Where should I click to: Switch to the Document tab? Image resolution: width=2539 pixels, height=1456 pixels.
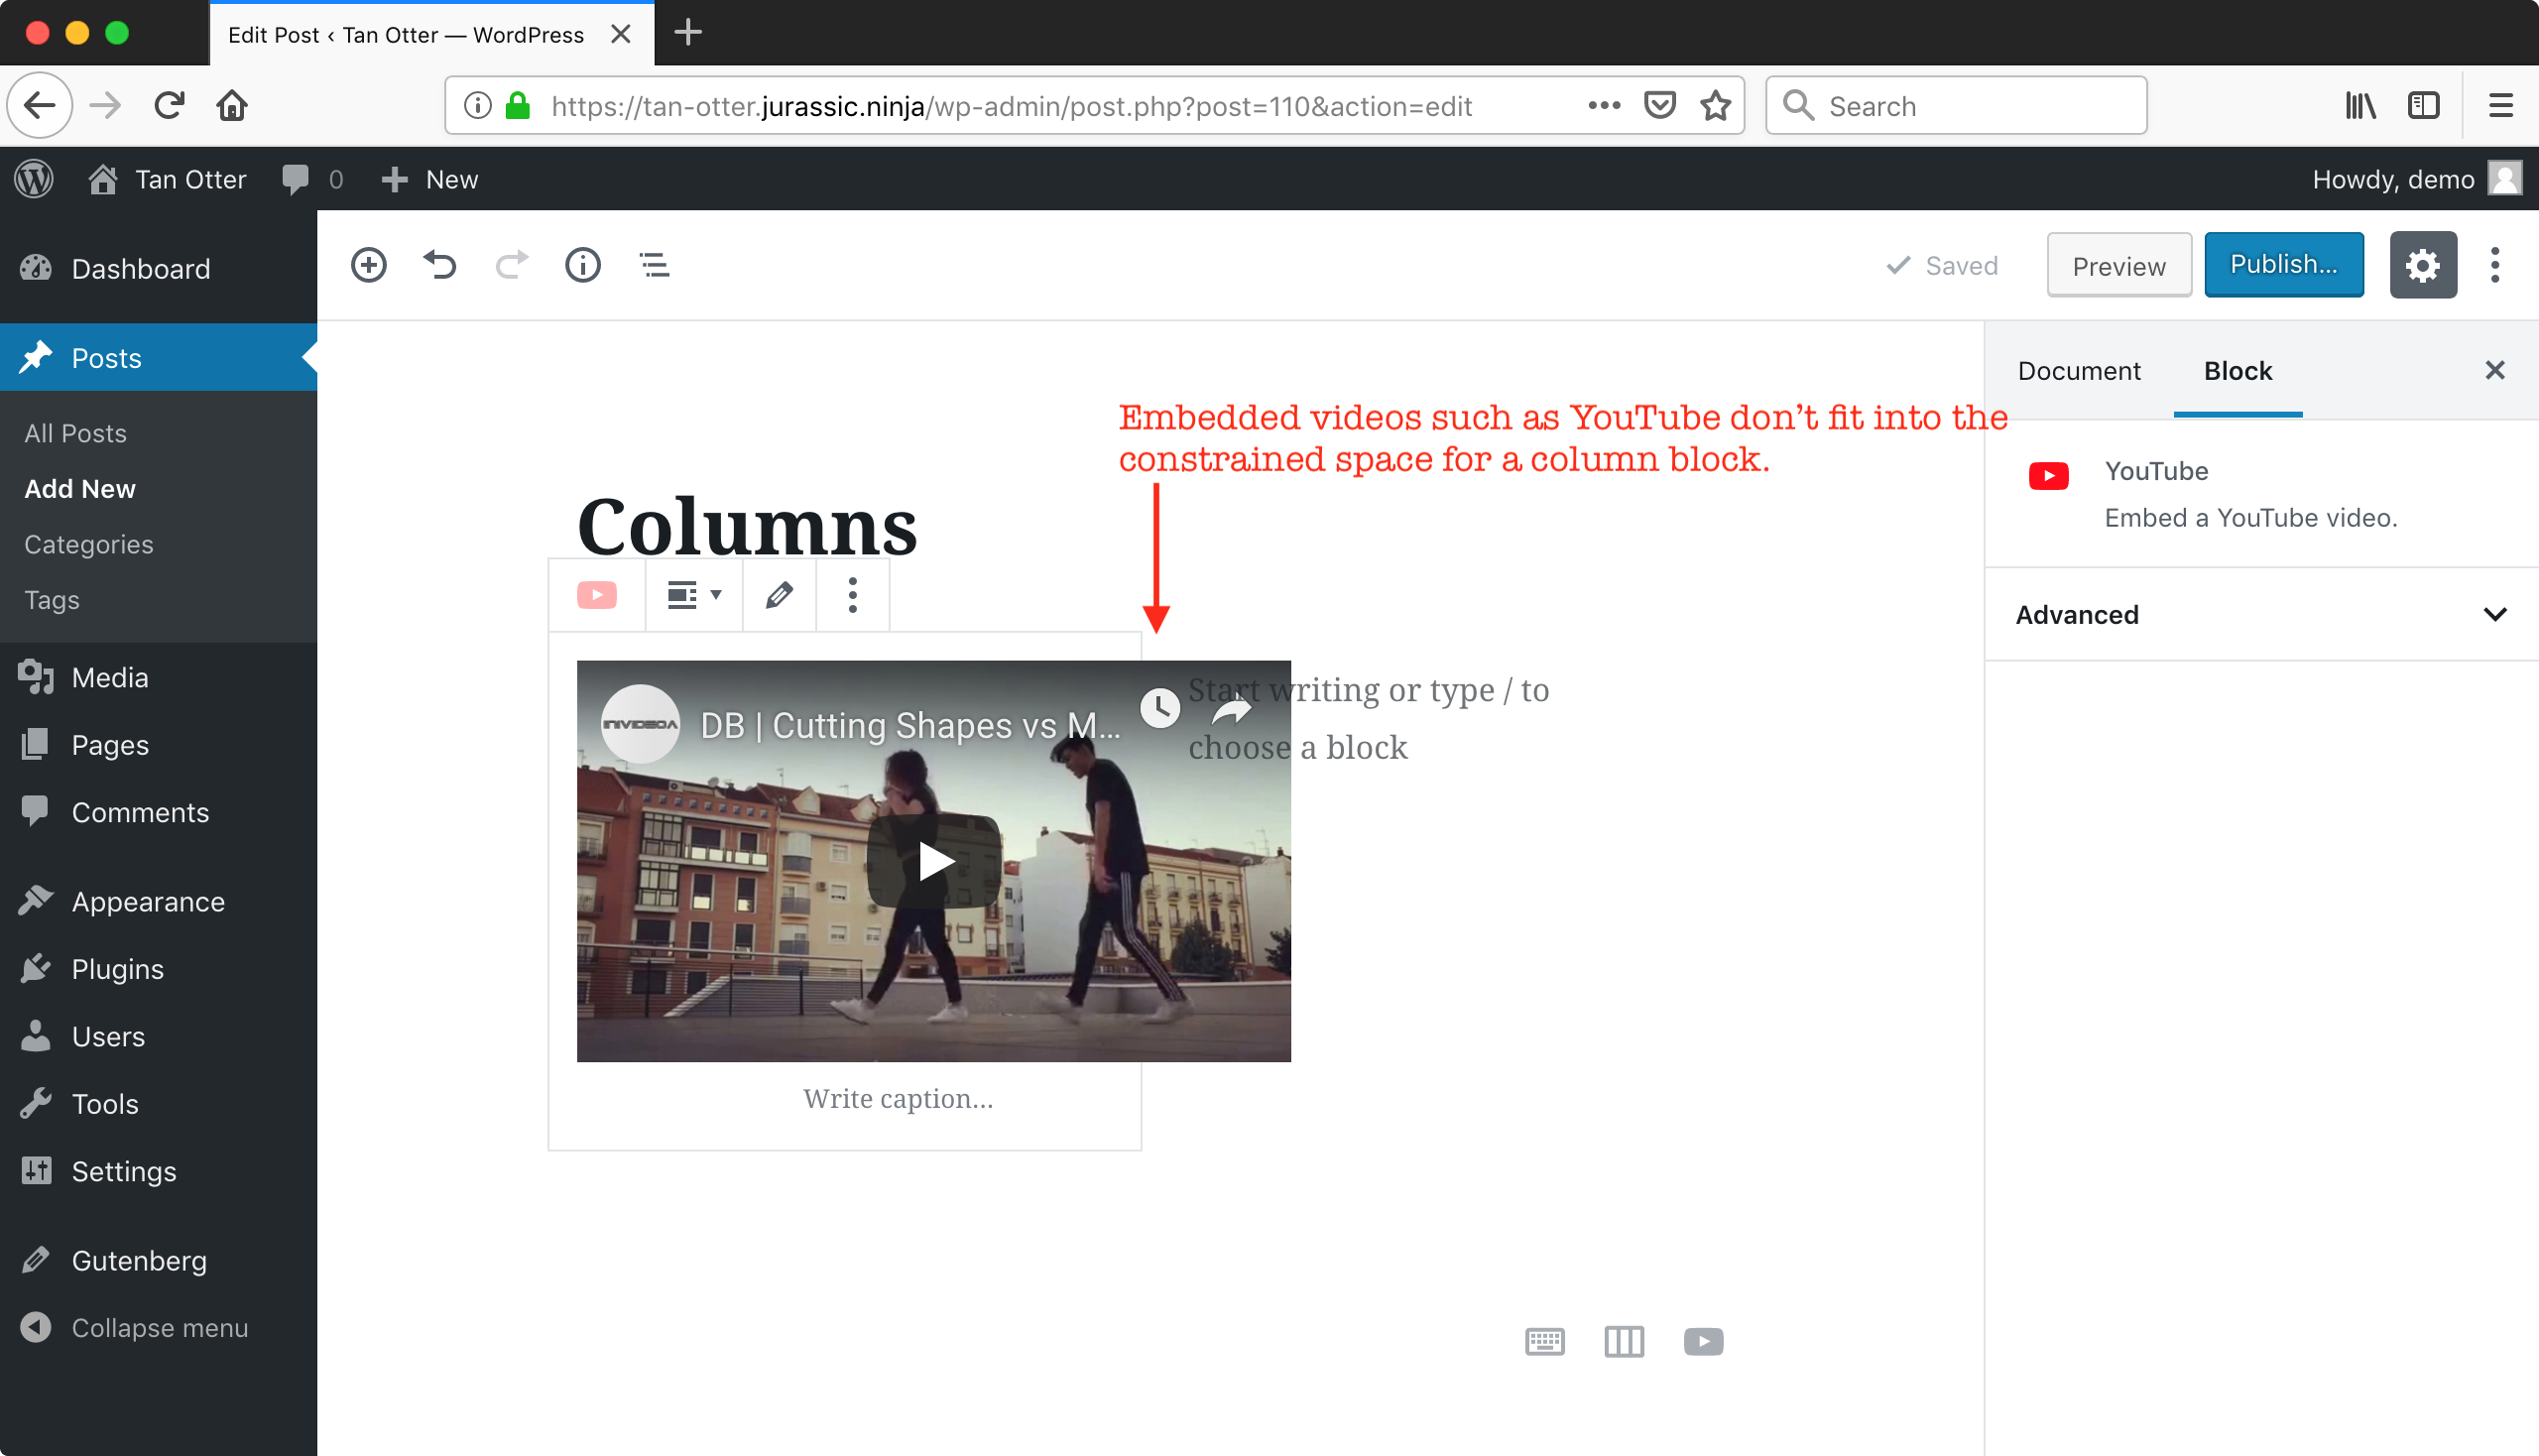2078,371
